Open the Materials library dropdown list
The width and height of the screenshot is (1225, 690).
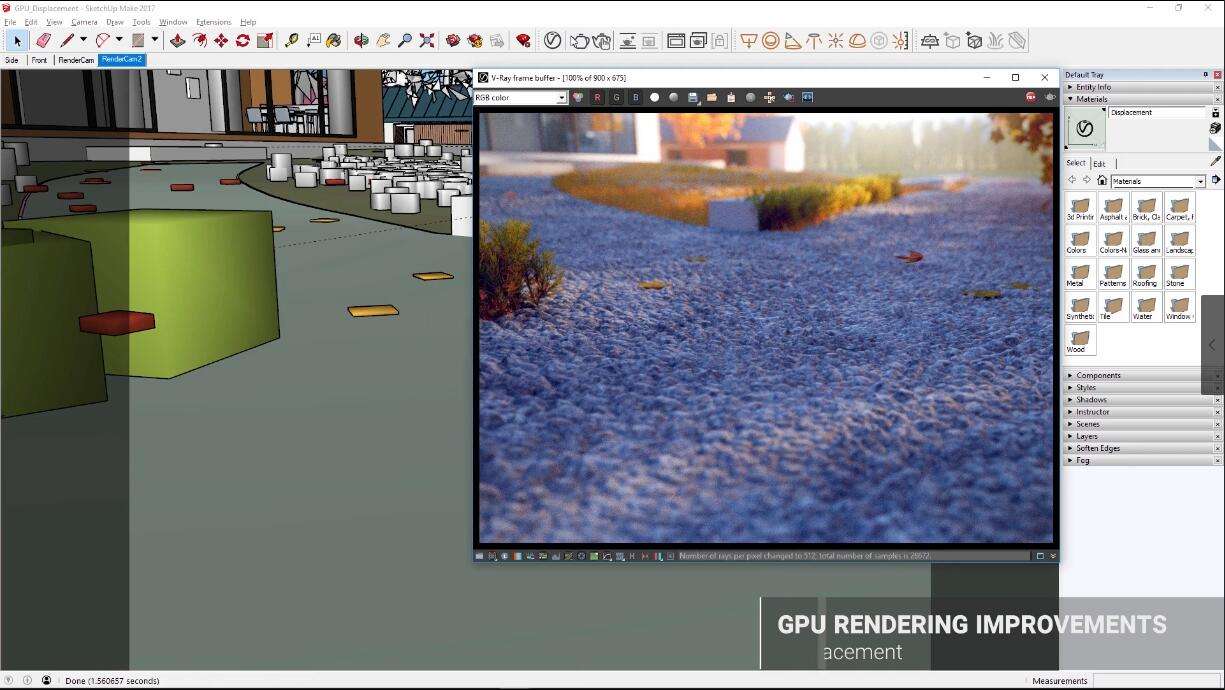pyautogui.click(x=1200, y=181)
